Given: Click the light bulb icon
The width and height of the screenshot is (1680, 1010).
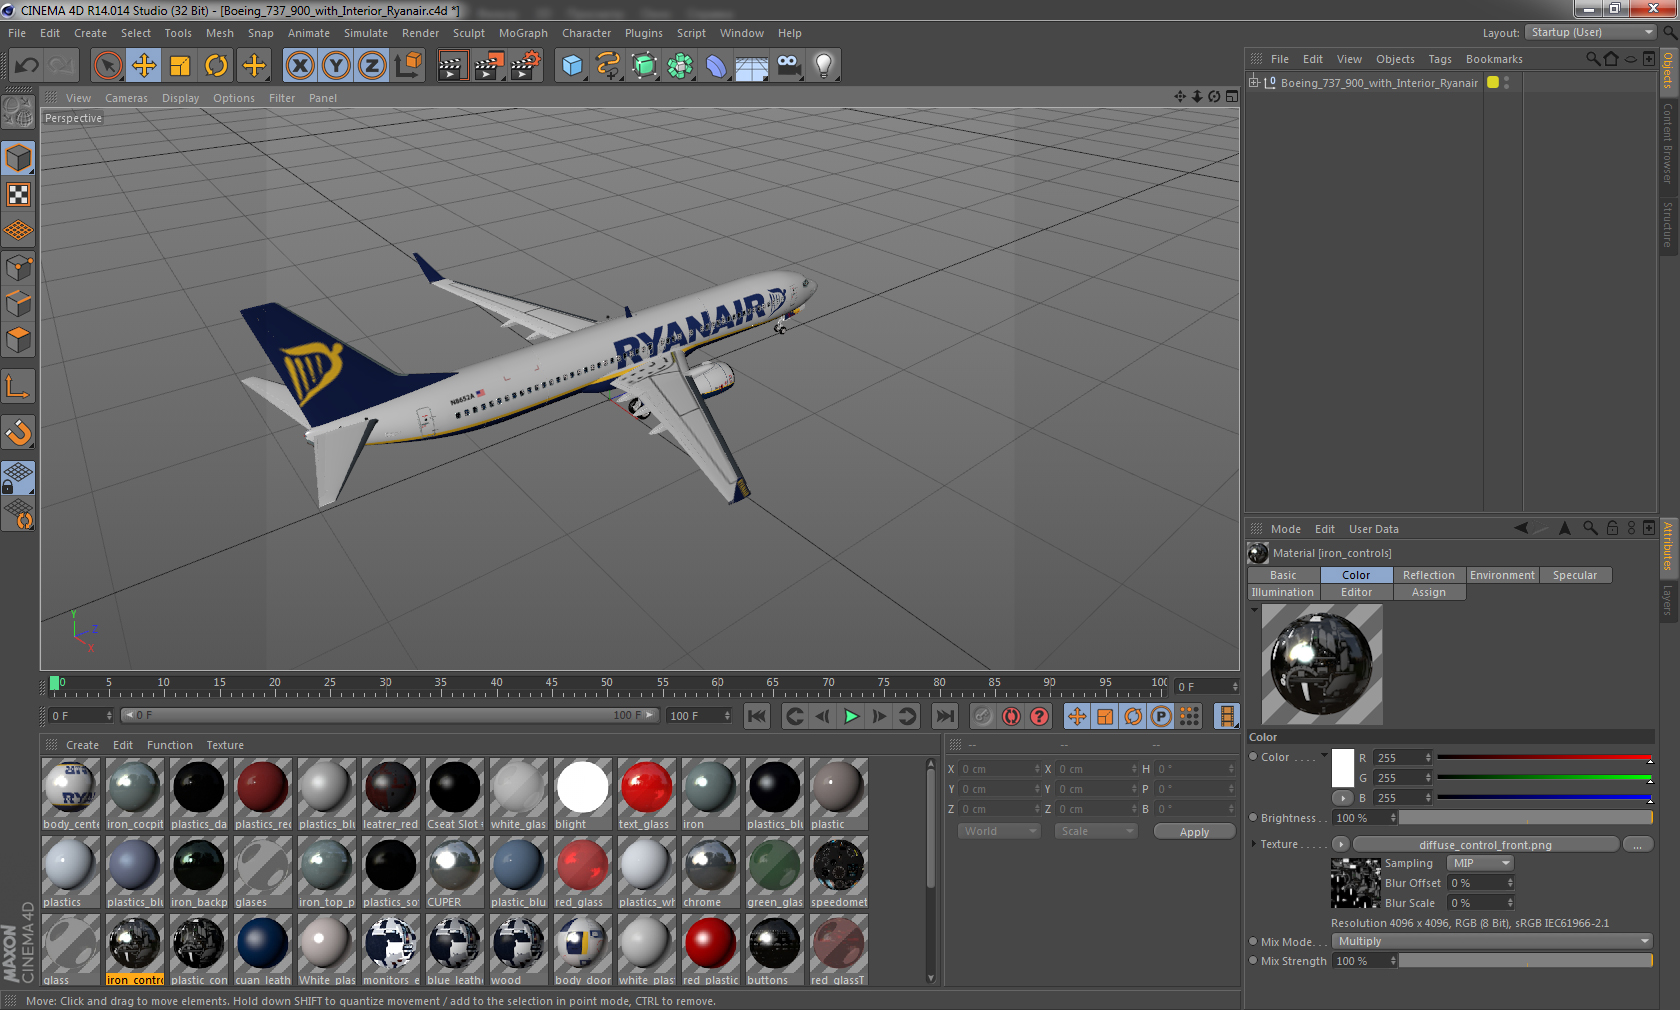Looking at the screenshot, I should 824,66.
